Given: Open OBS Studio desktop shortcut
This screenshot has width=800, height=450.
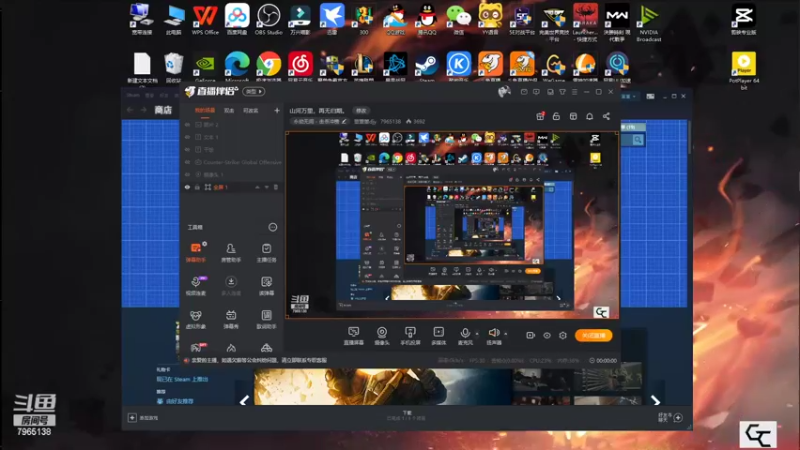Looking at the screenshot, I should point(268,19).
